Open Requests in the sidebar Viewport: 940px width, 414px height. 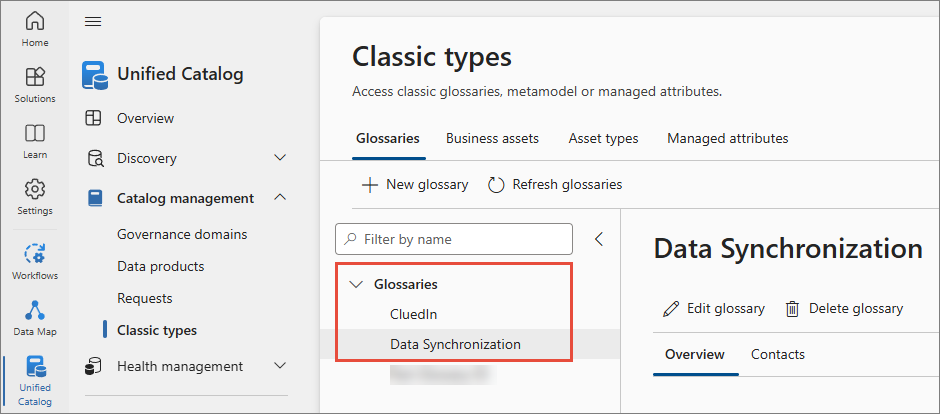pyautogui.click(x=145, y=298)
